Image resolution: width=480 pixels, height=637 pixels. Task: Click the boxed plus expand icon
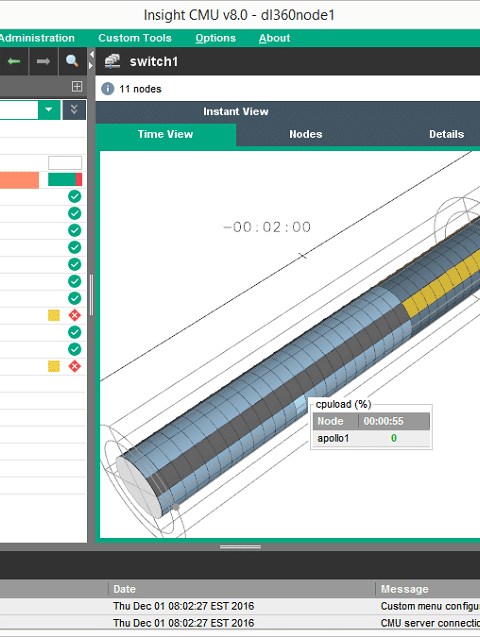point(77,86)
